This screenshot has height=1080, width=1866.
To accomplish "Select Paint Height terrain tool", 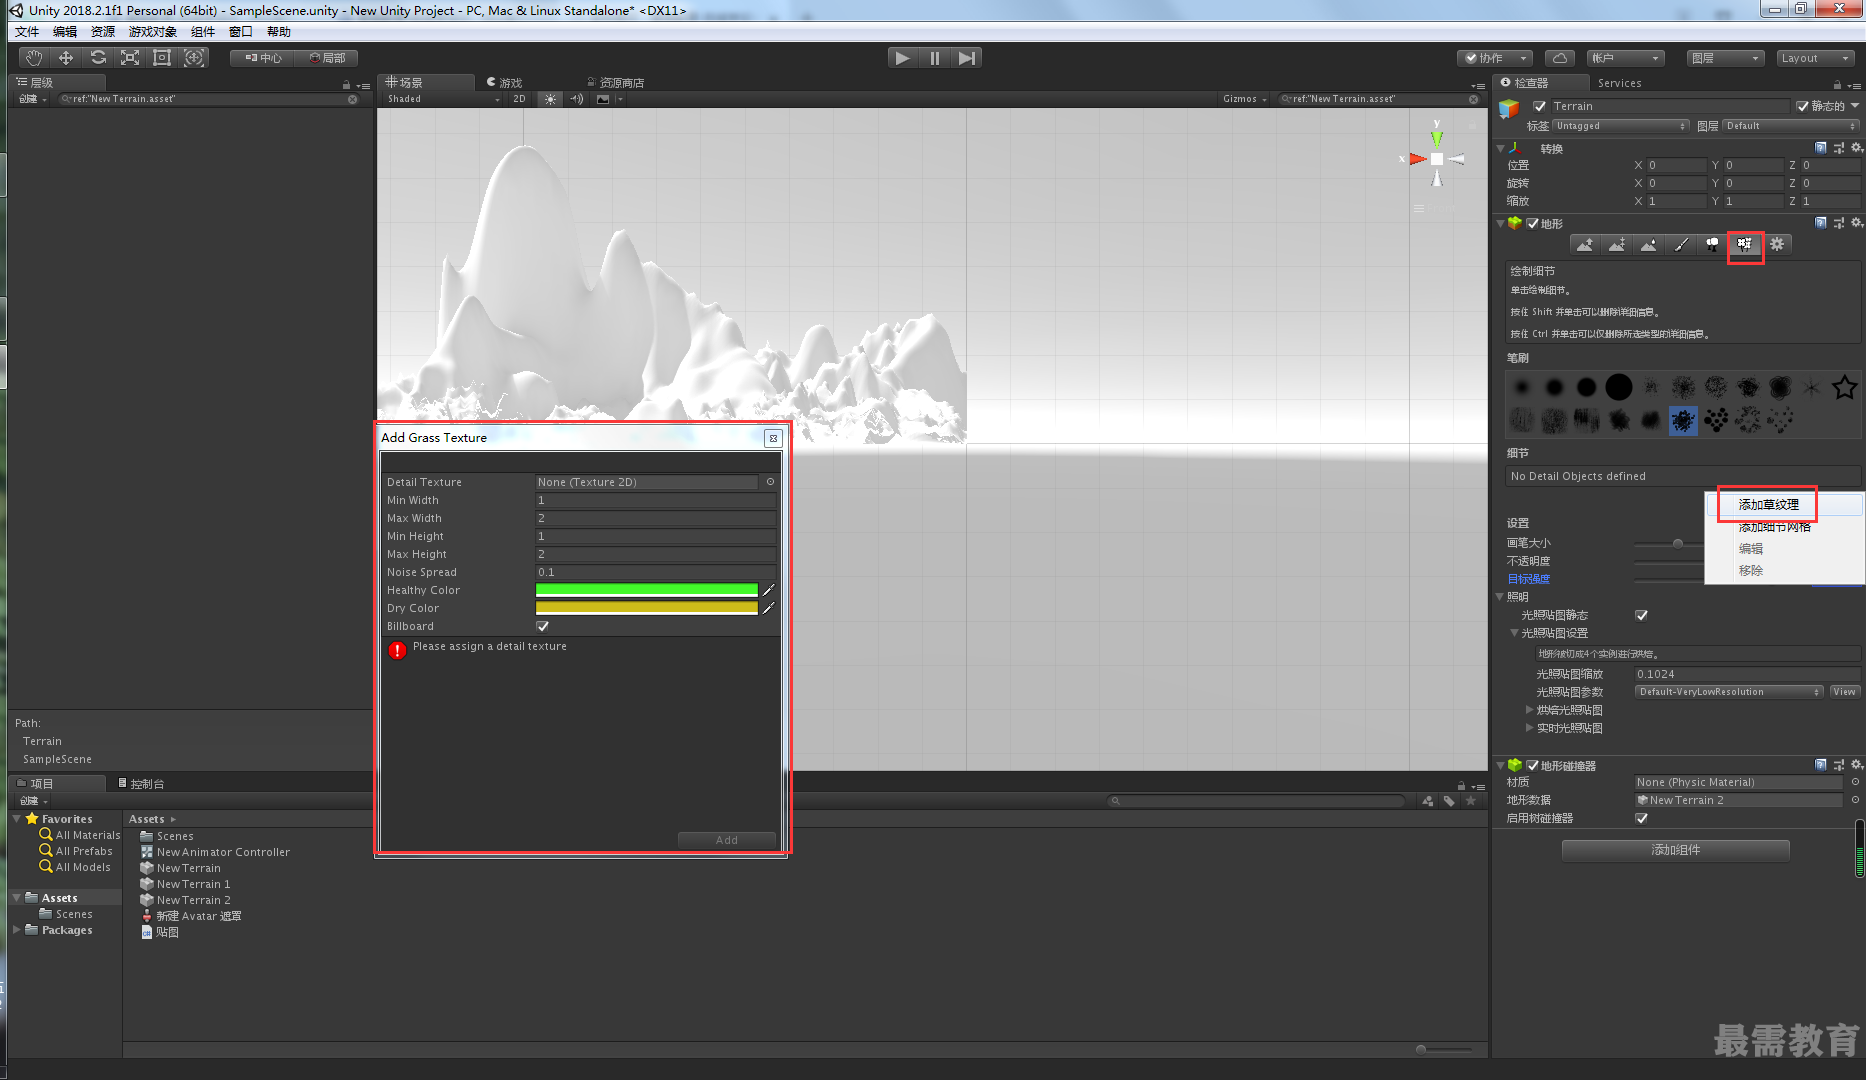I will coord(1617,244).
